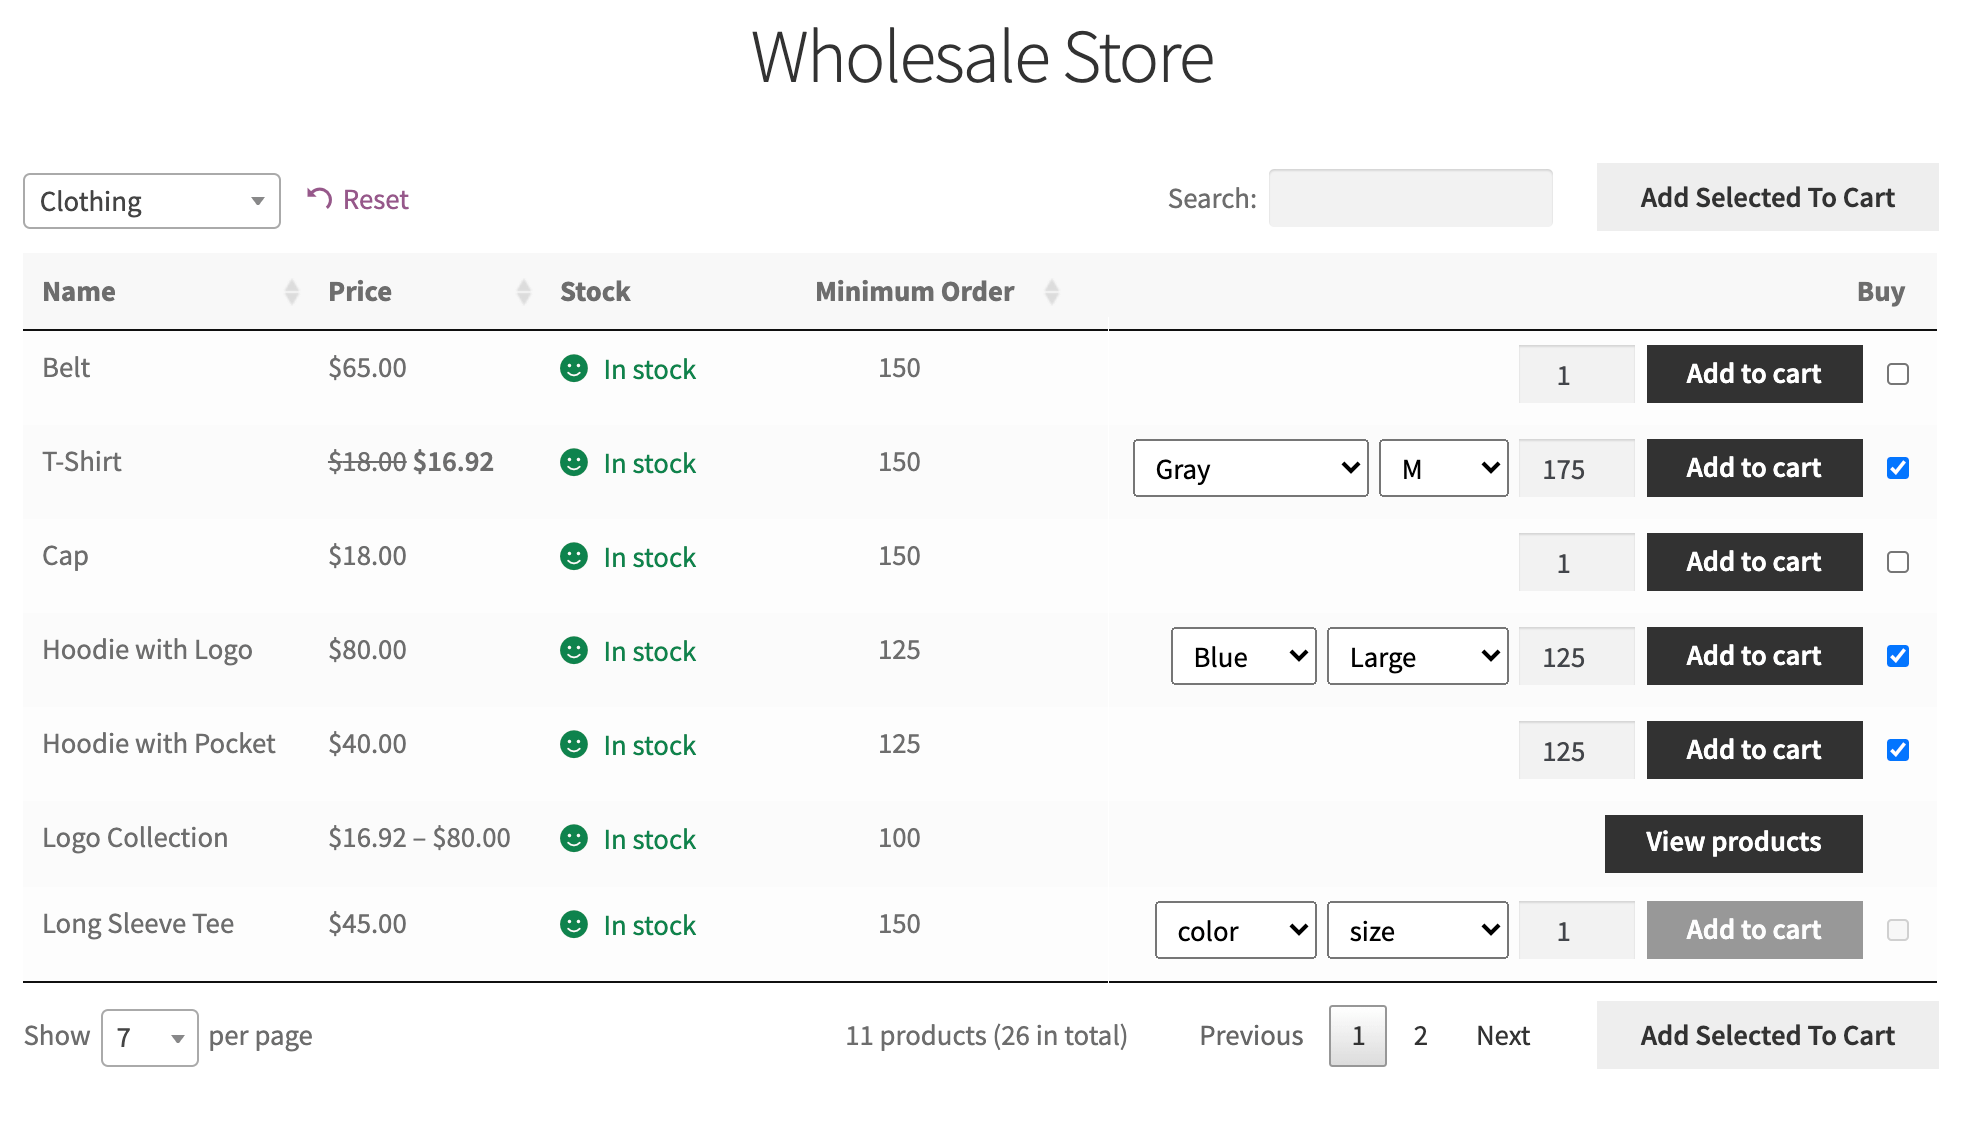Click the Long Sleeve Tee product name

point(138,924)
